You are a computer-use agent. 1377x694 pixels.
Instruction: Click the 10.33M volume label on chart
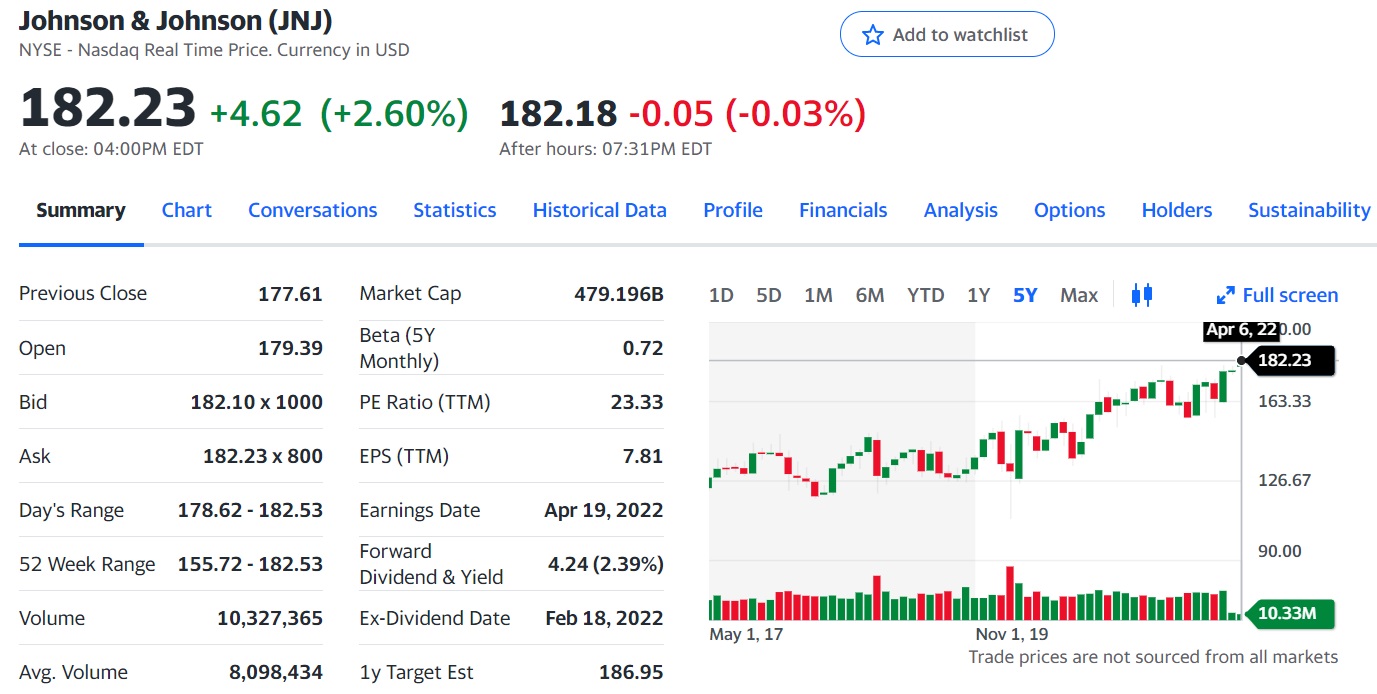coord(1287,613)
